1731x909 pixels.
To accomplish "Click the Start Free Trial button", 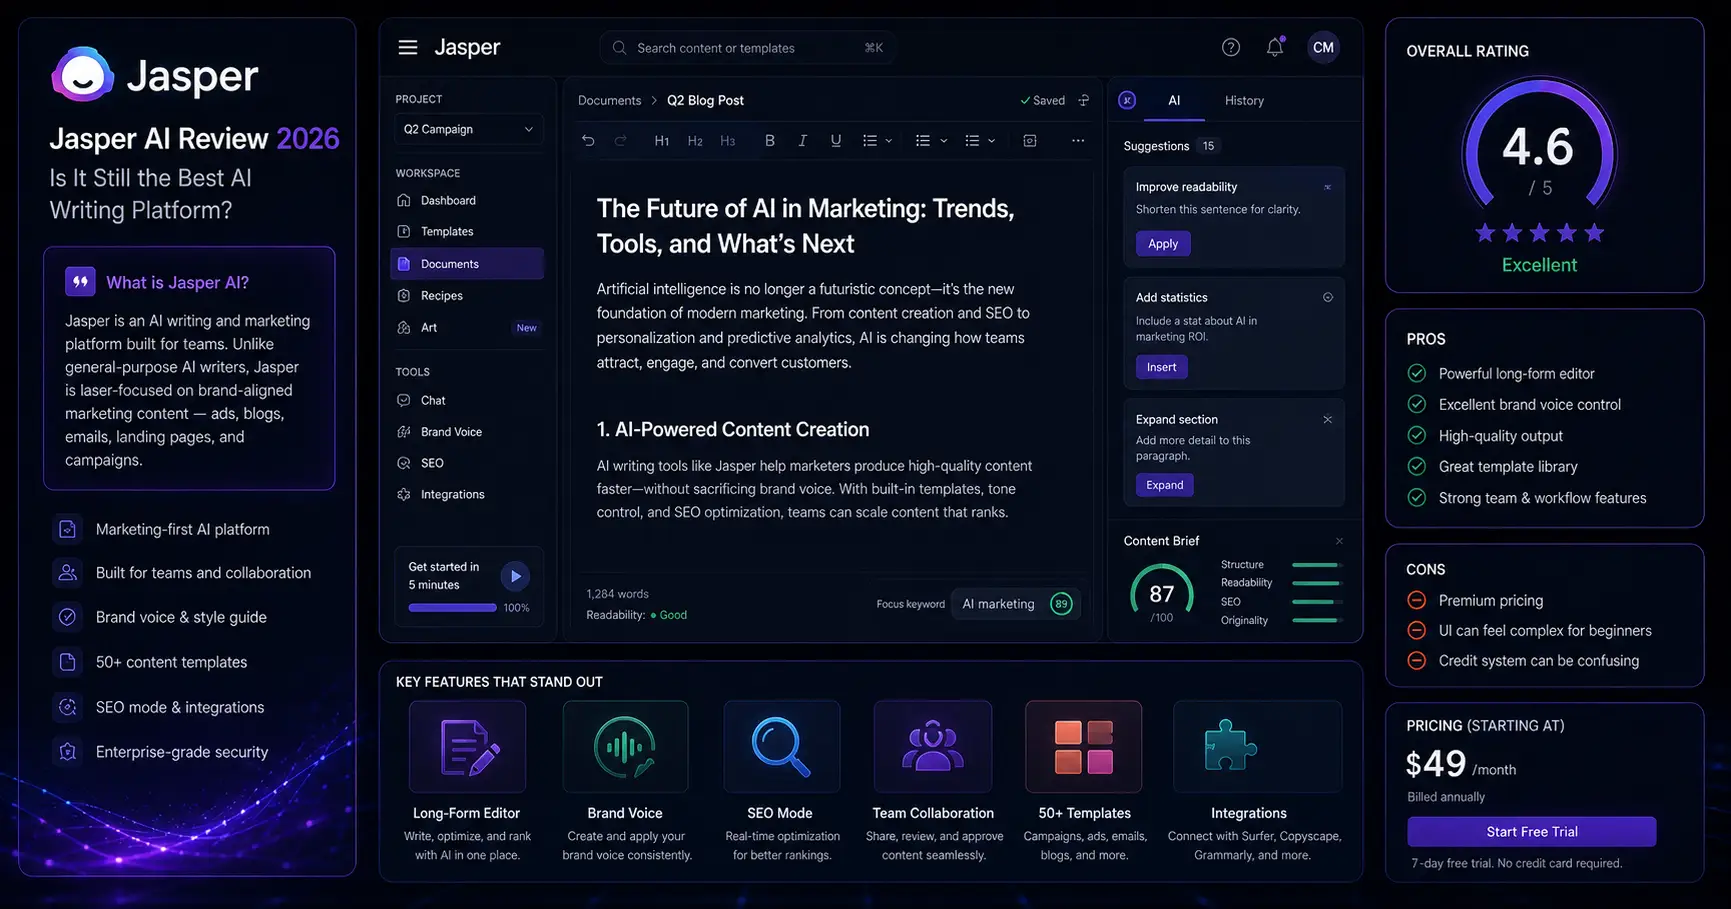I will coord(1531,832).
